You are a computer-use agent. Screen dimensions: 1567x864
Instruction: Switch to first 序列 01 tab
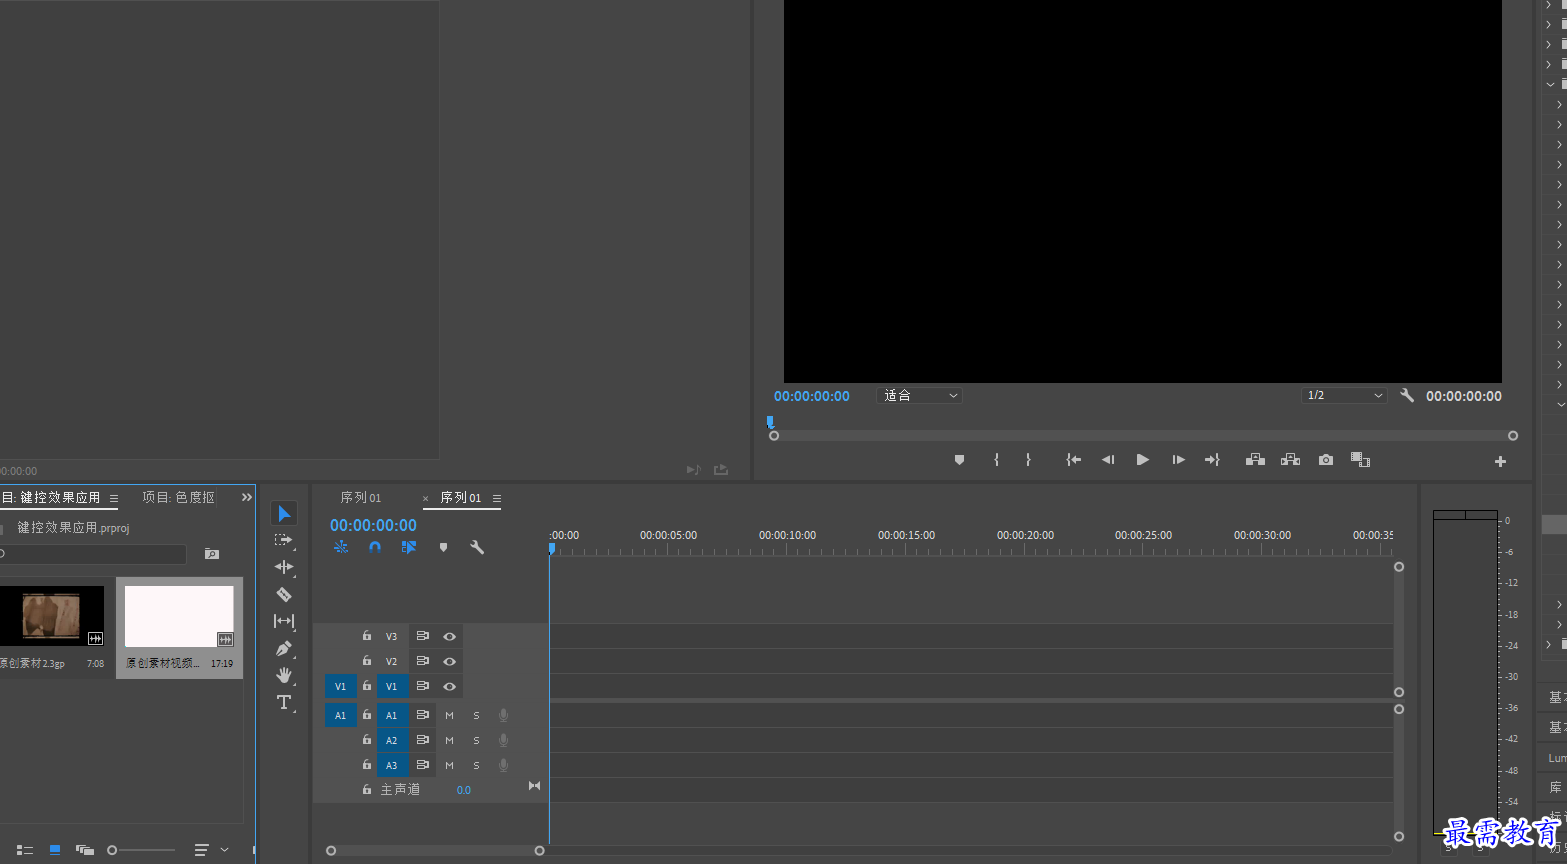tap(361, 497)
